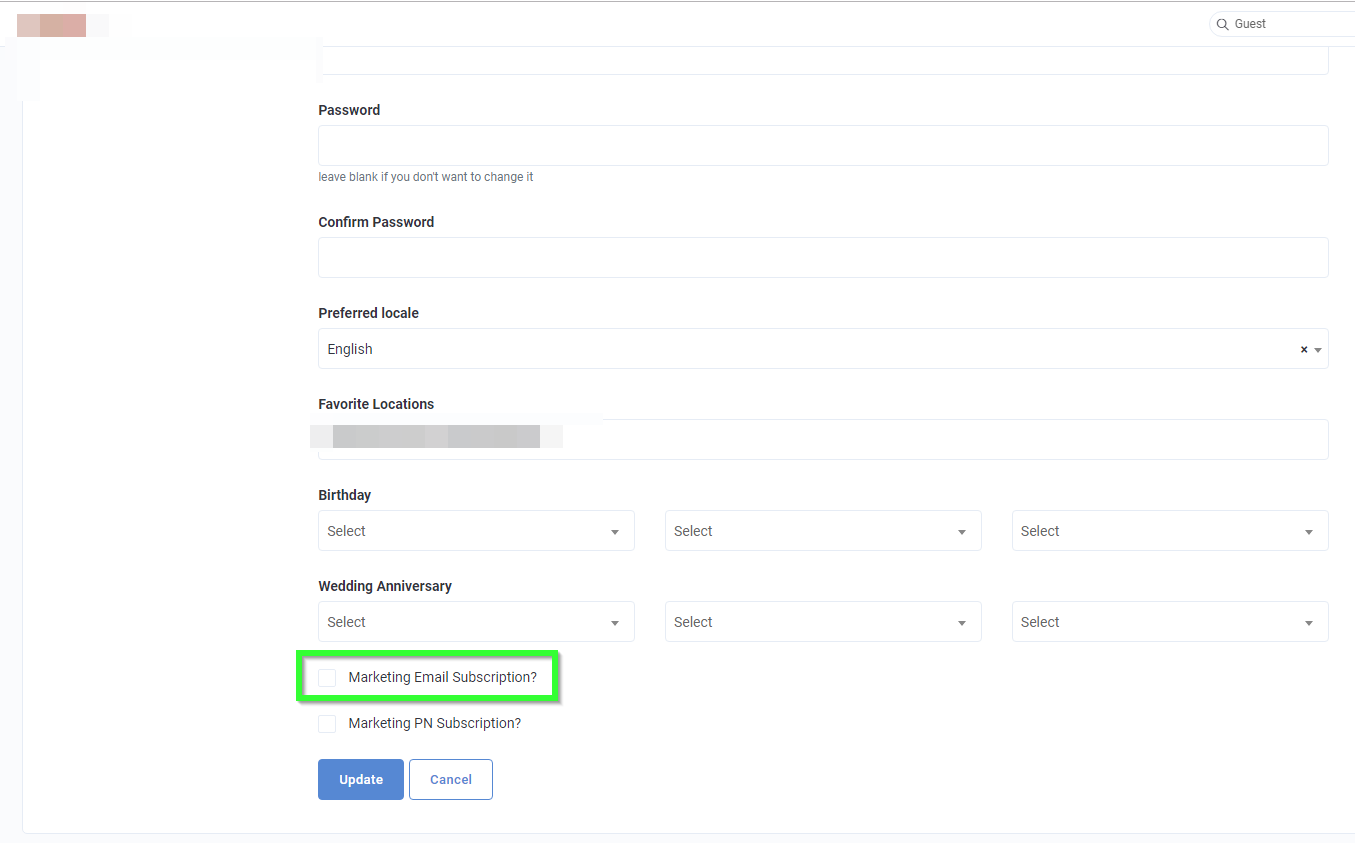Click the Password input field
The width and height of the screenshot is (1355, 843).
pyautogui.click(x=822, y=145)
